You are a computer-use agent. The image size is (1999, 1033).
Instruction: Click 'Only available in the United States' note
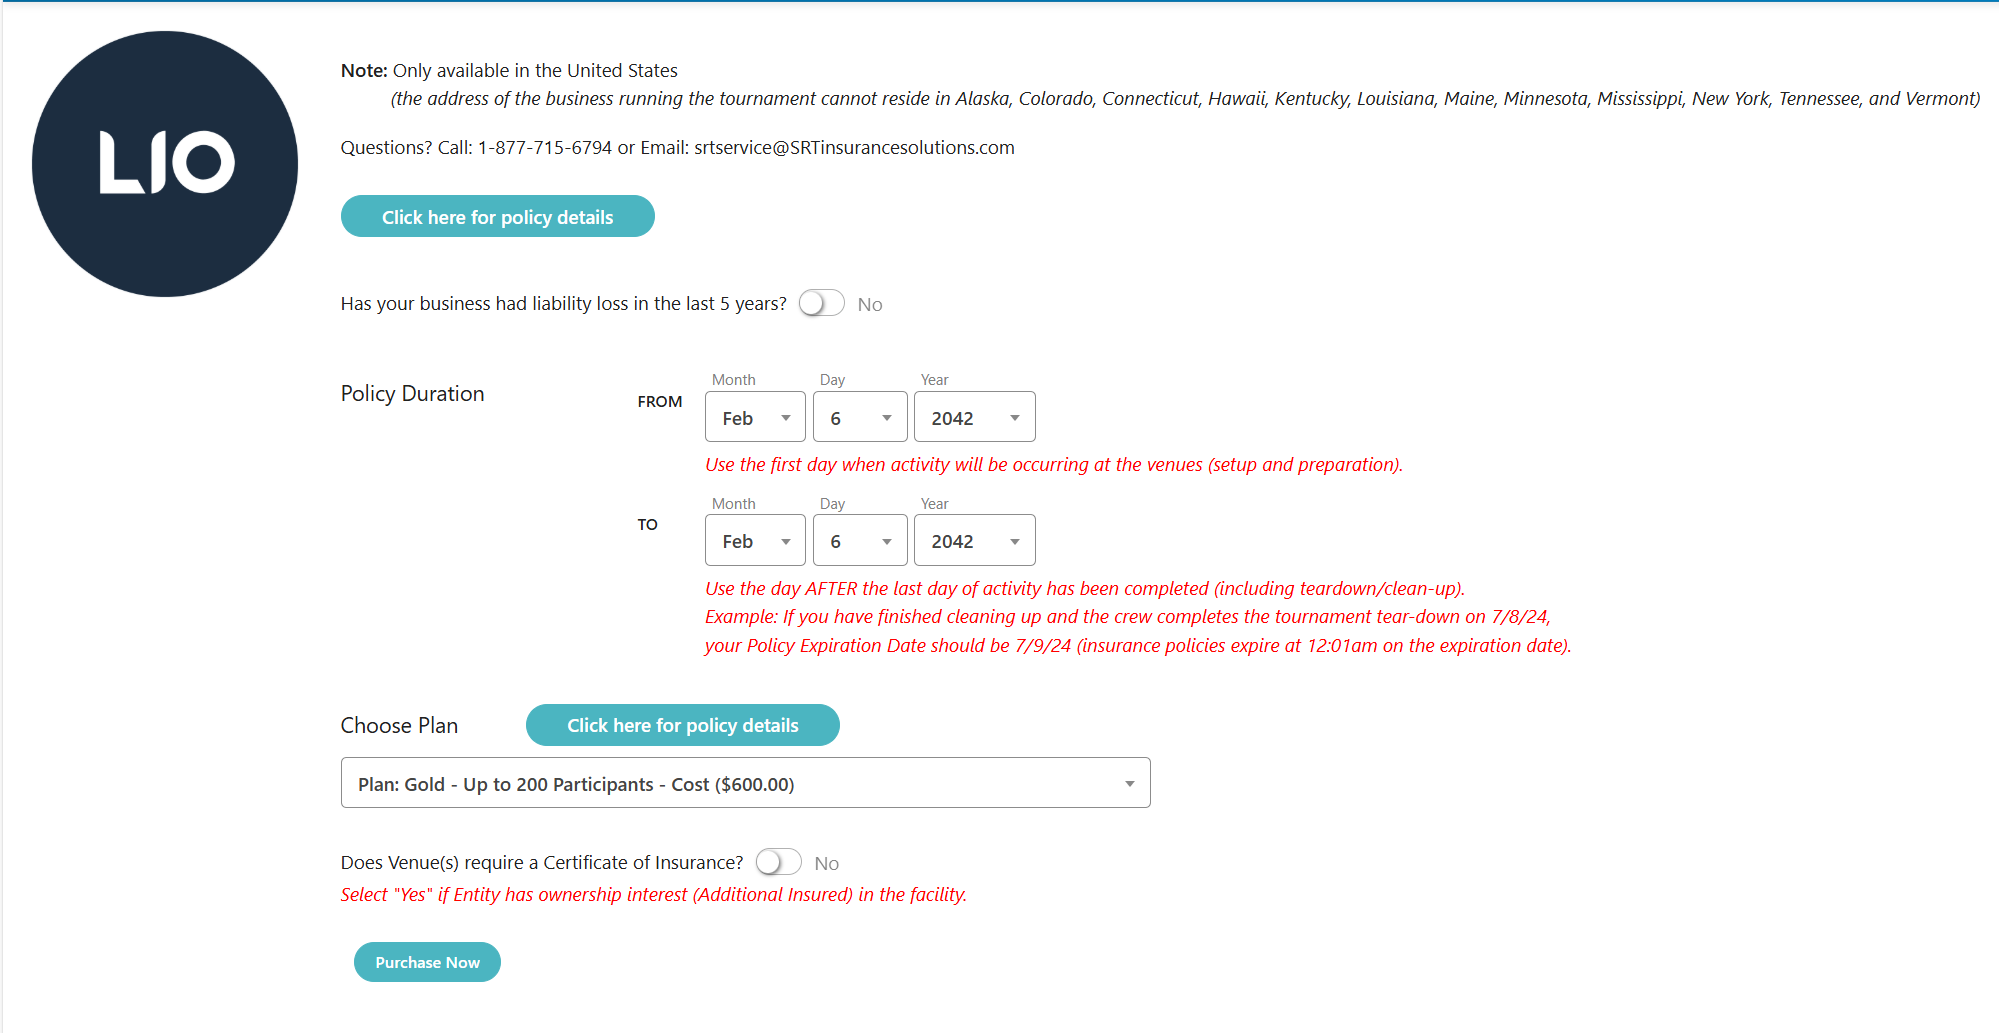[x=535, y=71]
